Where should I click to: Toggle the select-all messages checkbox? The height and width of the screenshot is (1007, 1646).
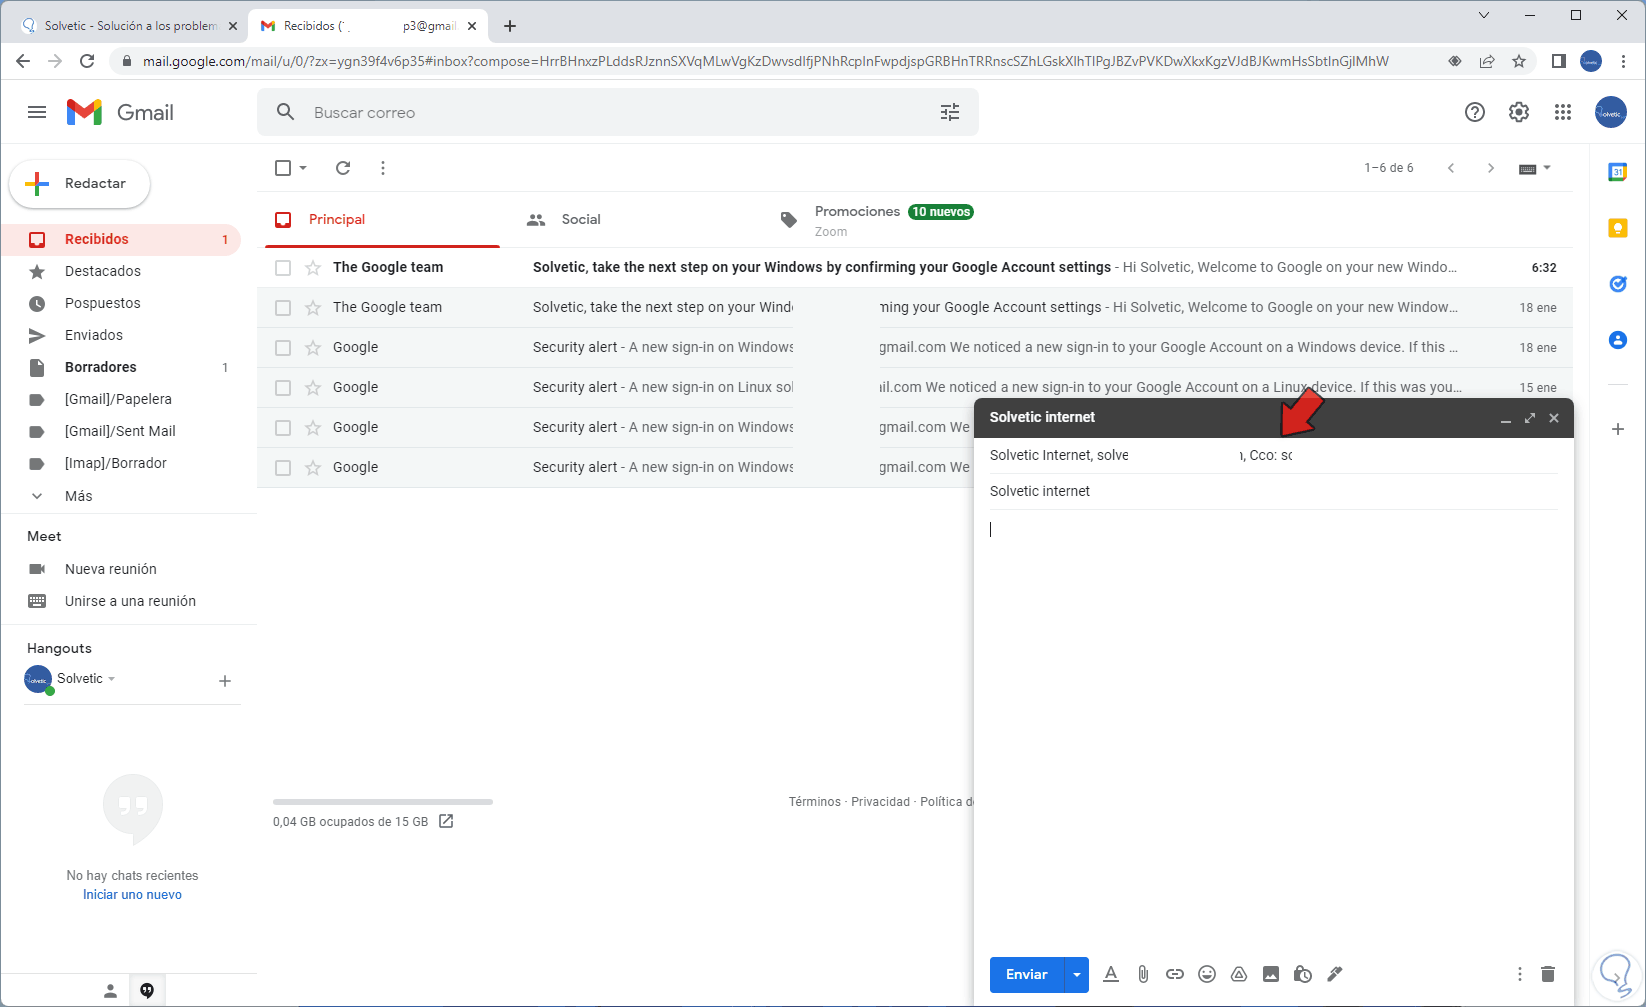coord(283,168)
